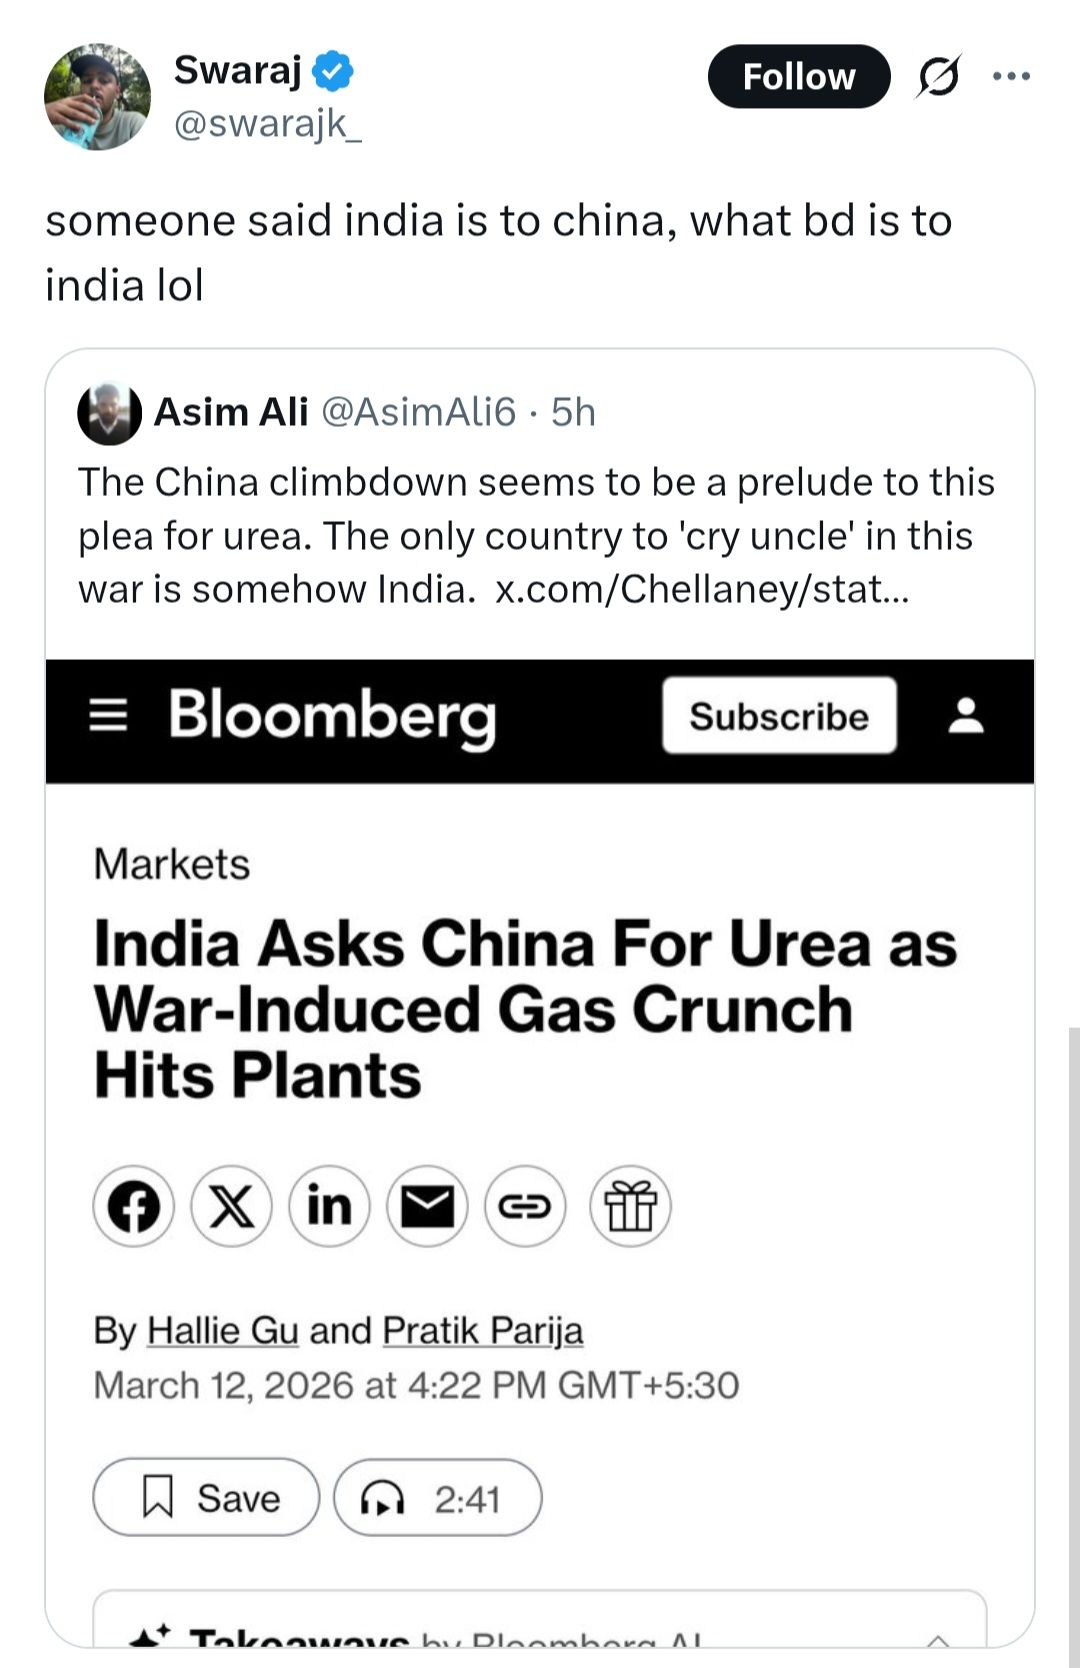Collapse the Takeaways section chevron
The width and height of the screenshot is (1080, 1668).
tap(938, 1640)
